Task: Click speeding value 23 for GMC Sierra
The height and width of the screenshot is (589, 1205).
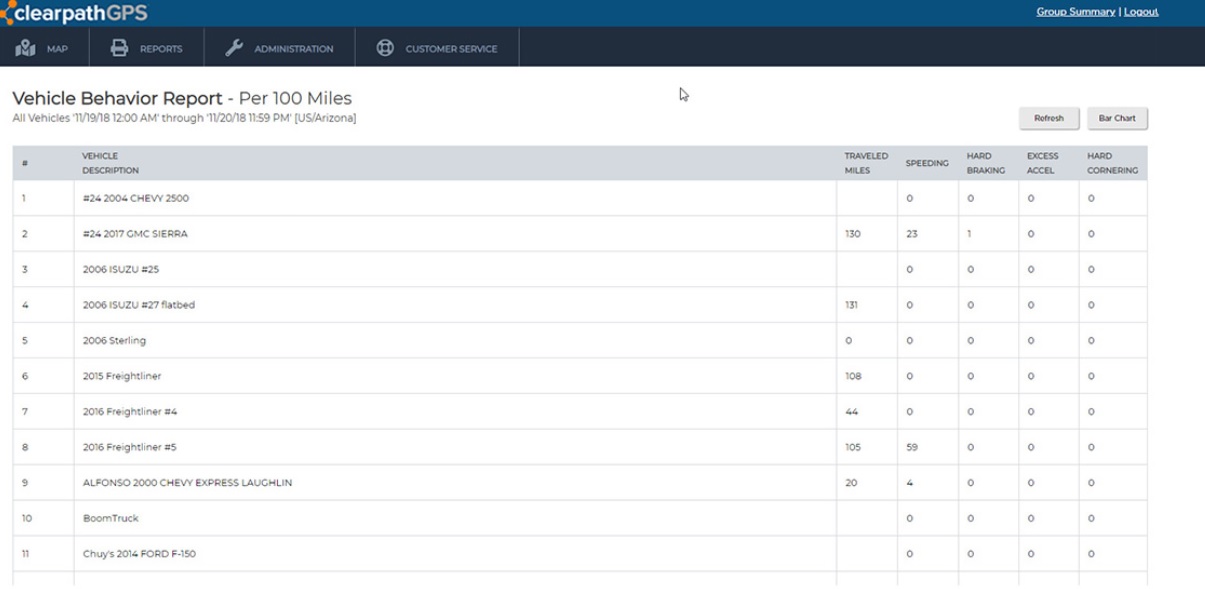Action: [x=912, y=234]
